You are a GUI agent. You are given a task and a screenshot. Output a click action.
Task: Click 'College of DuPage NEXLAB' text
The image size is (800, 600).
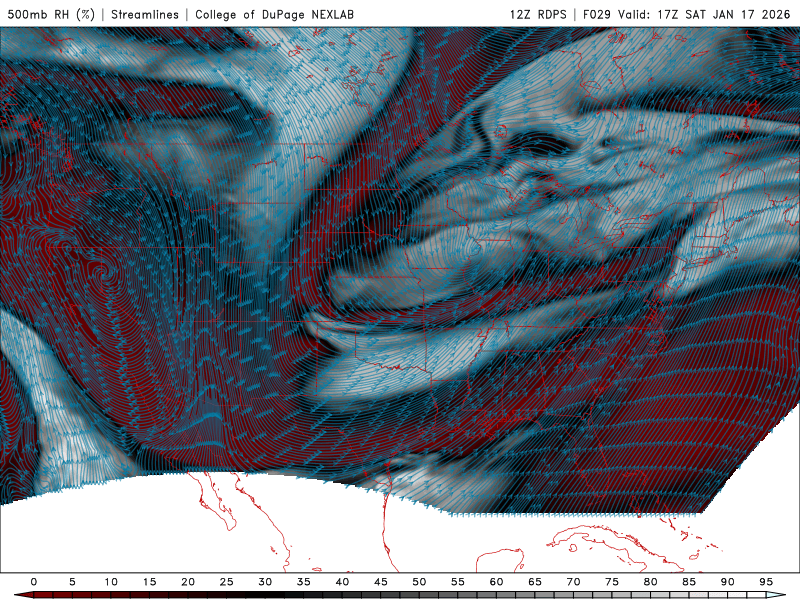pos(274,14)
